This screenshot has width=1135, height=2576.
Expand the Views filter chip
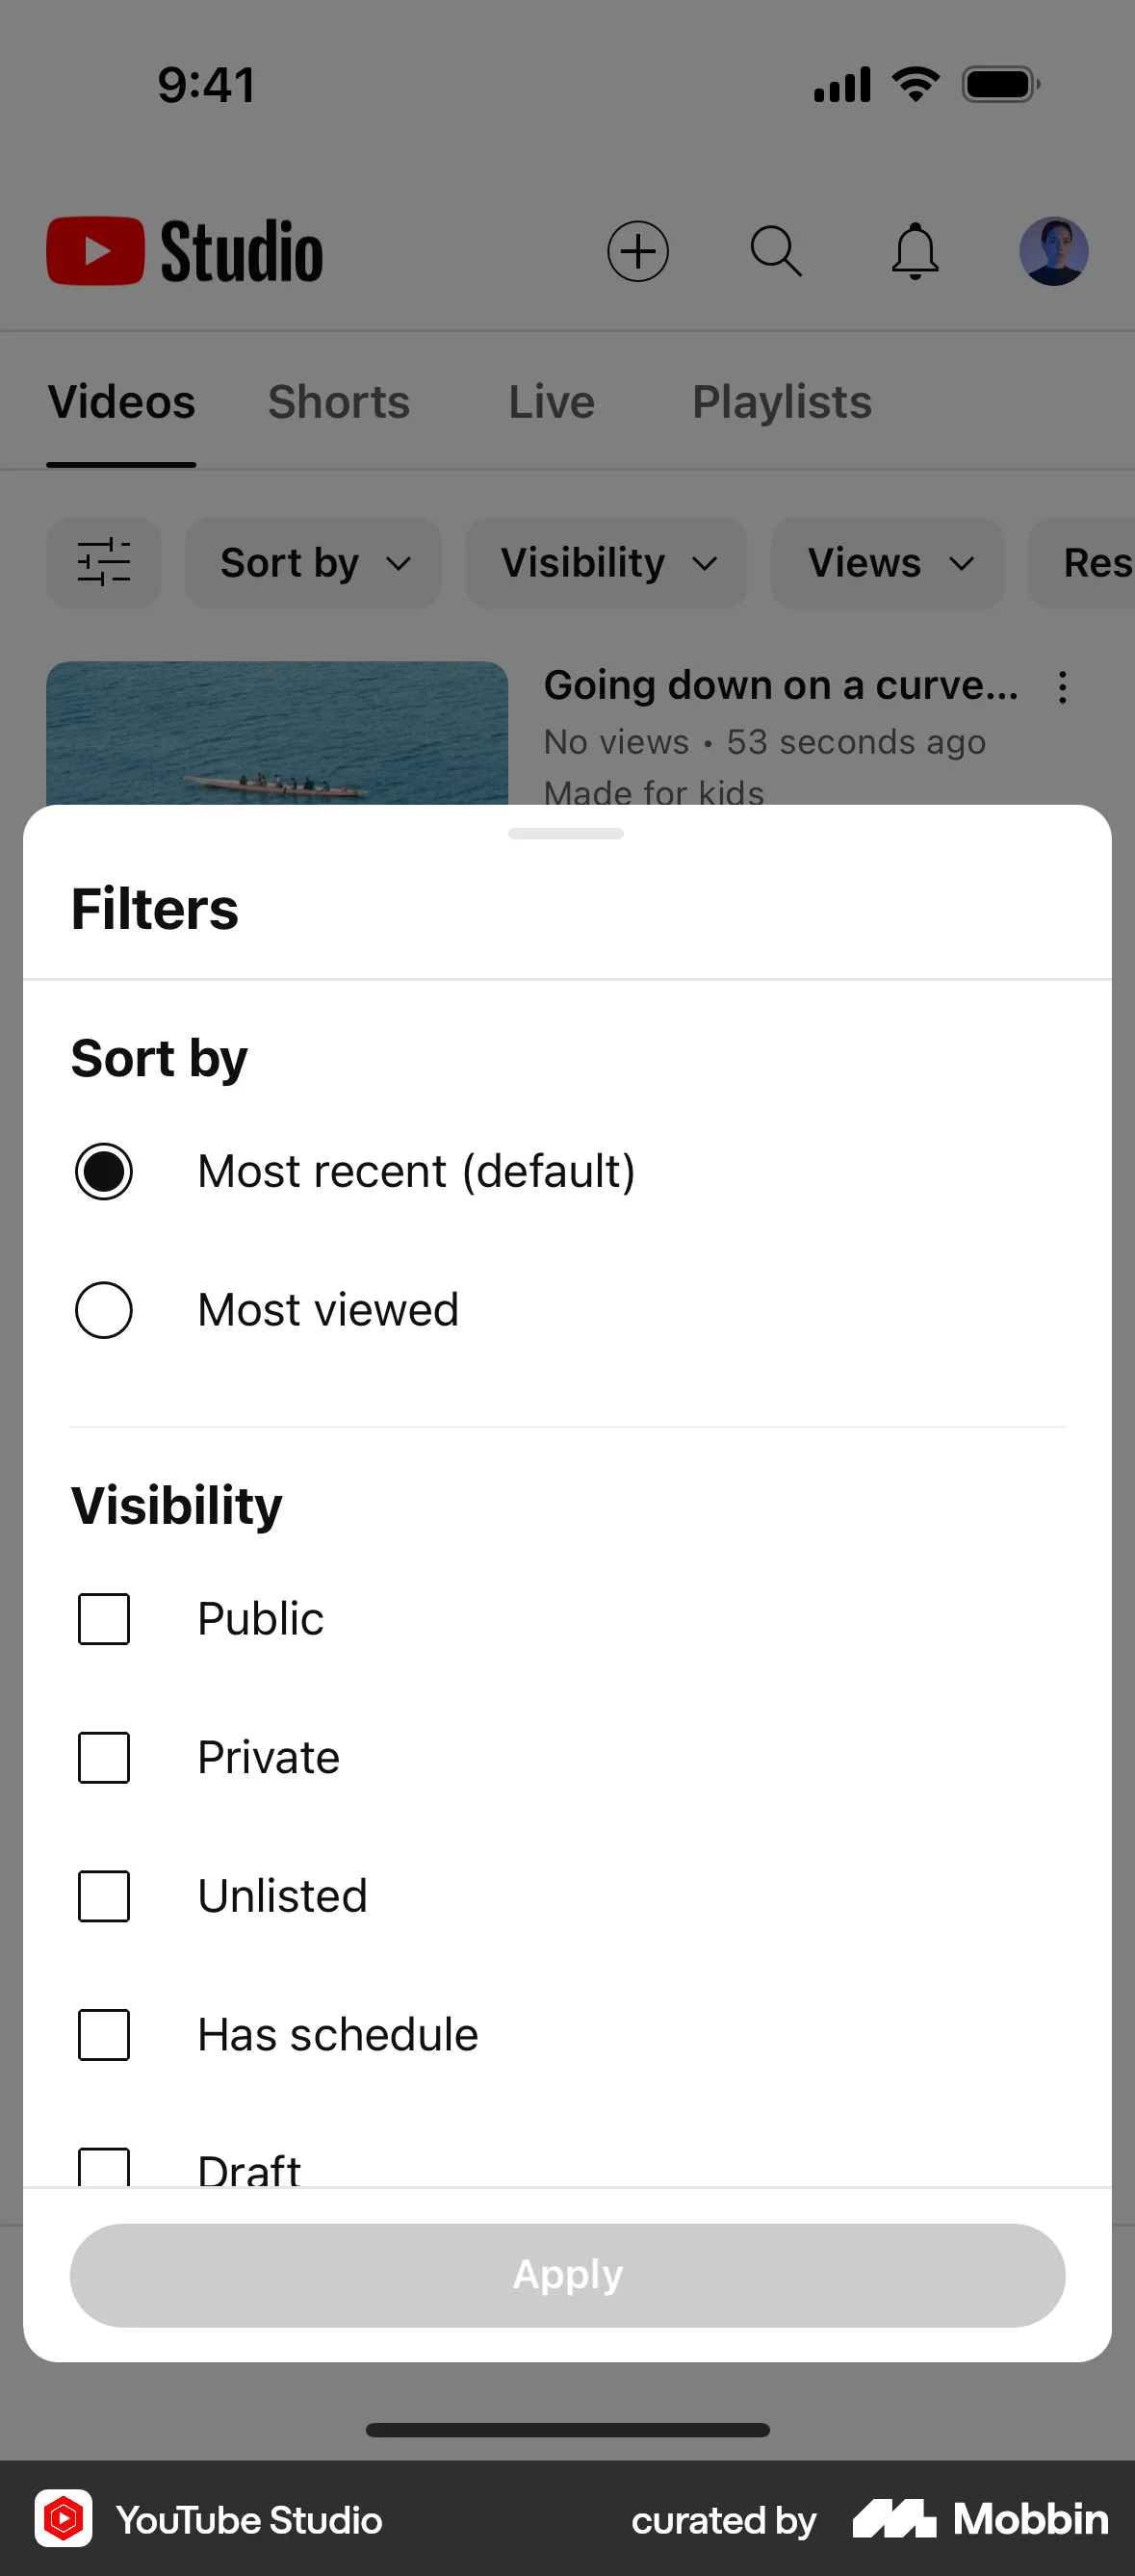(887, 563)
